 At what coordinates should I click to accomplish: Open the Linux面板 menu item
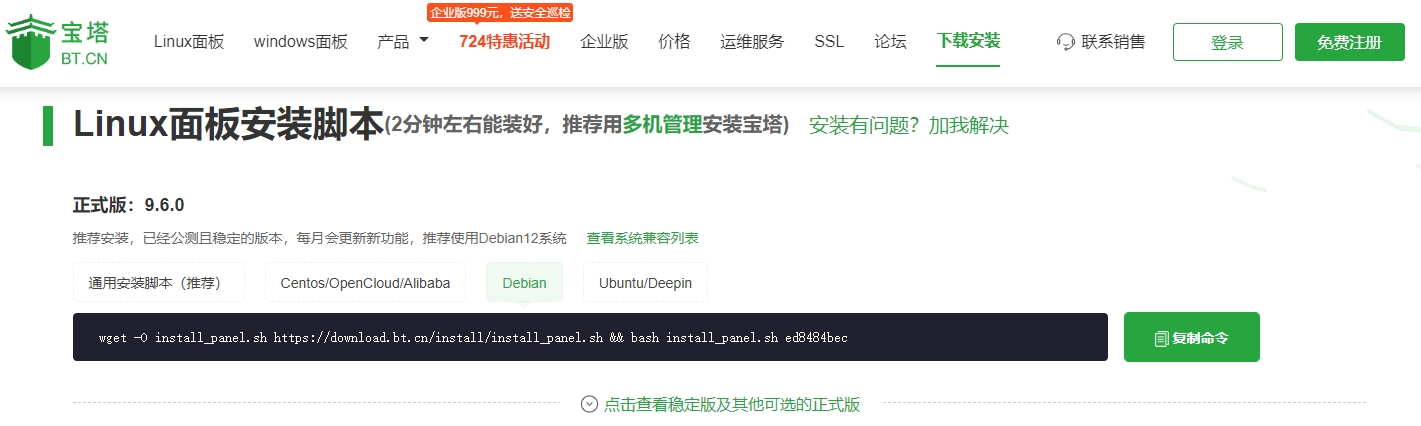click(189, 42)
